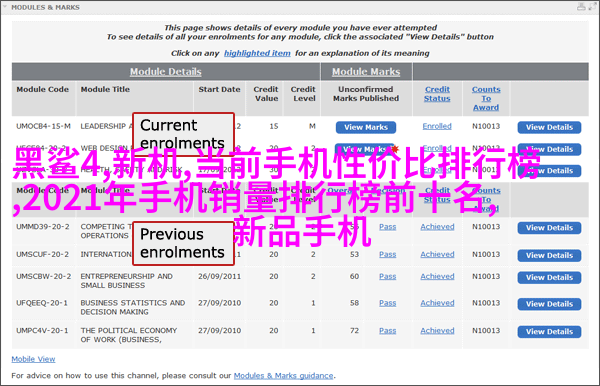The width and height of the screenshot is (600, 386).
Task: Open the Pass link for UMMD39-20-2
Action: coord(388,227)
